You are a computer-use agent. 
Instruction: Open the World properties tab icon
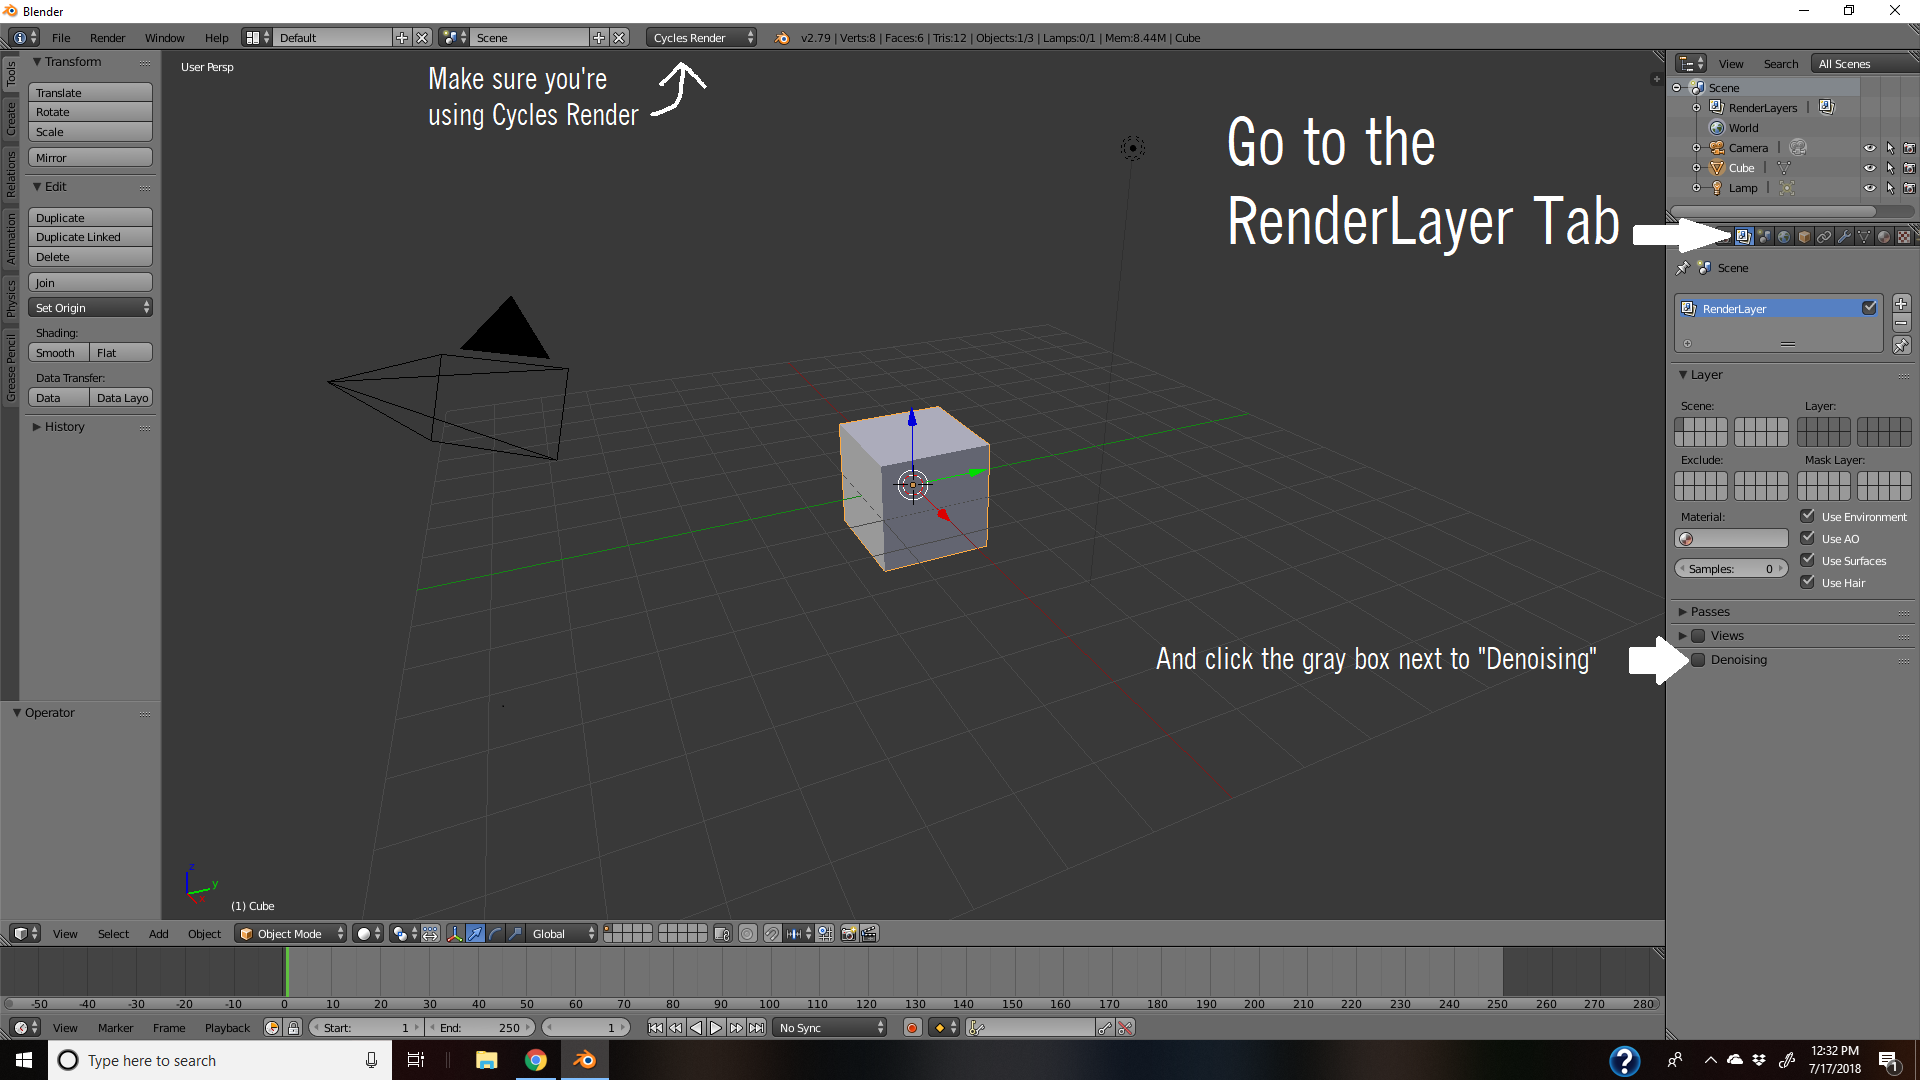click(x=1784, y=237)
